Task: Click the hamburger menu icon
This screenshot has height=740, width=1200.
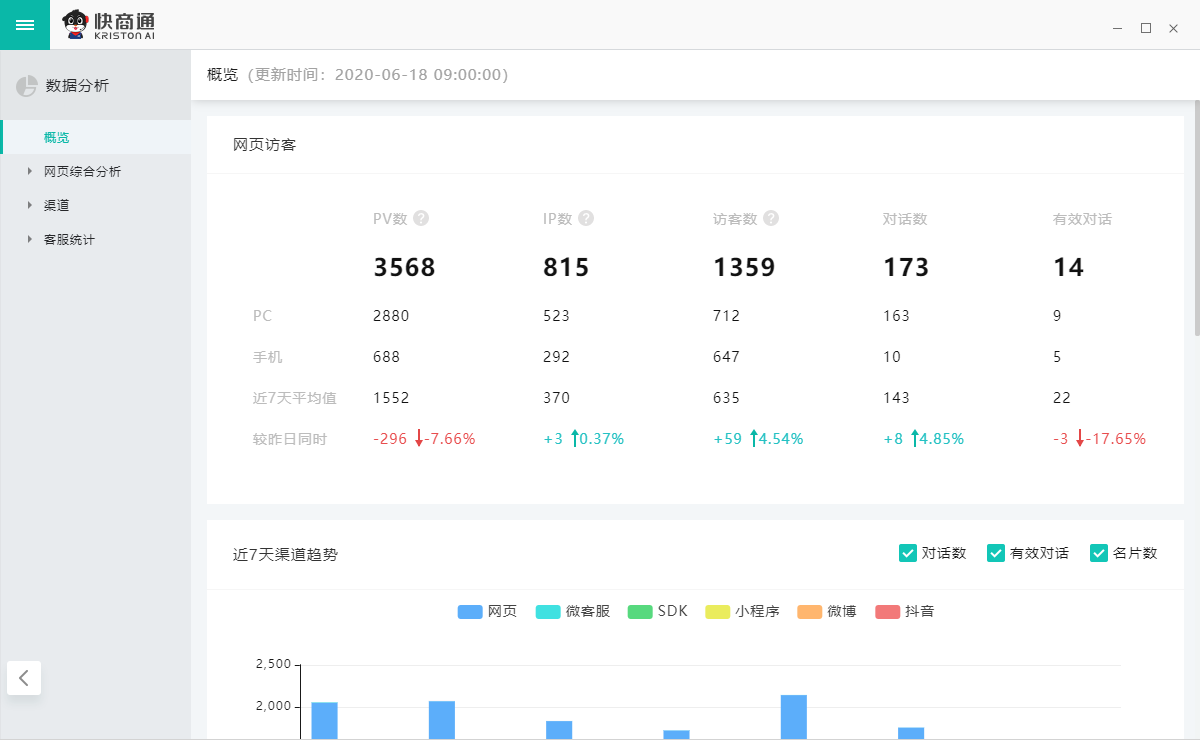Action: tap(25, 25)
